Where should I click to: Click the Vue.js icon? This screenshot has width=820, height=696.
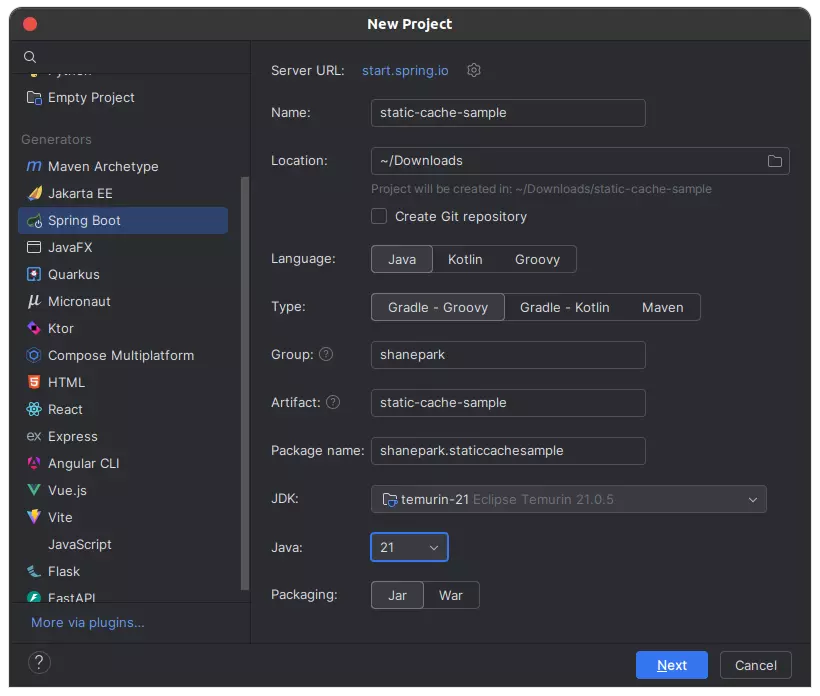[x=34, y=490]
